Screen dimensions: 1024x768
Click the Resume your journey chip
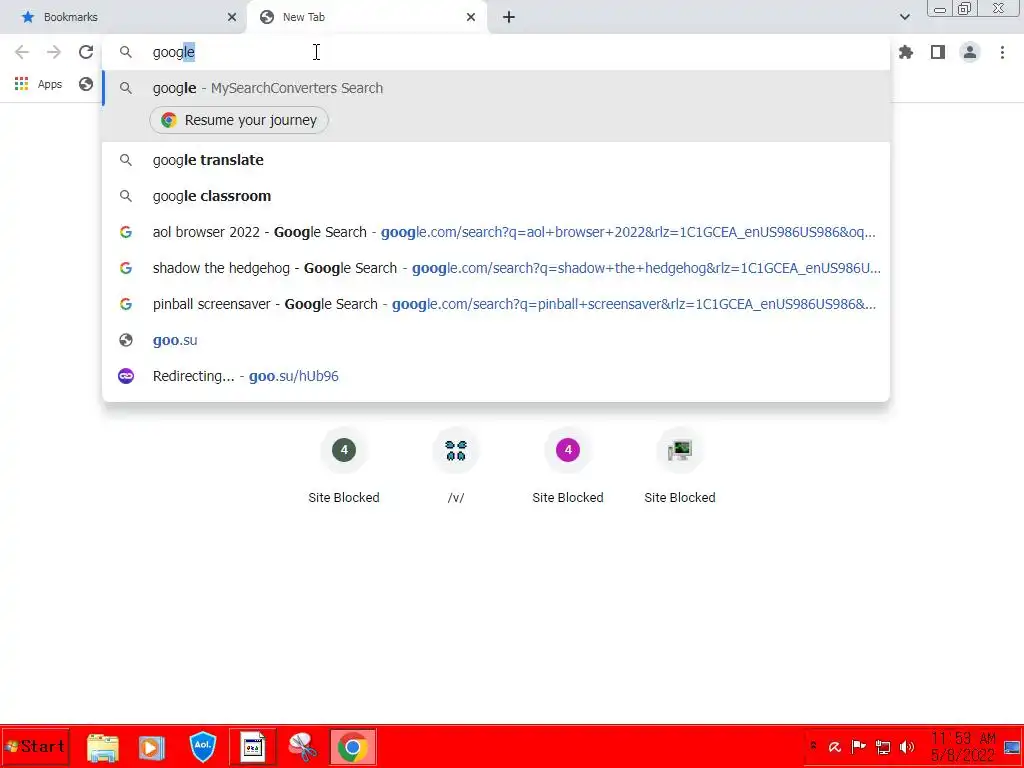[x=239, y=120]
